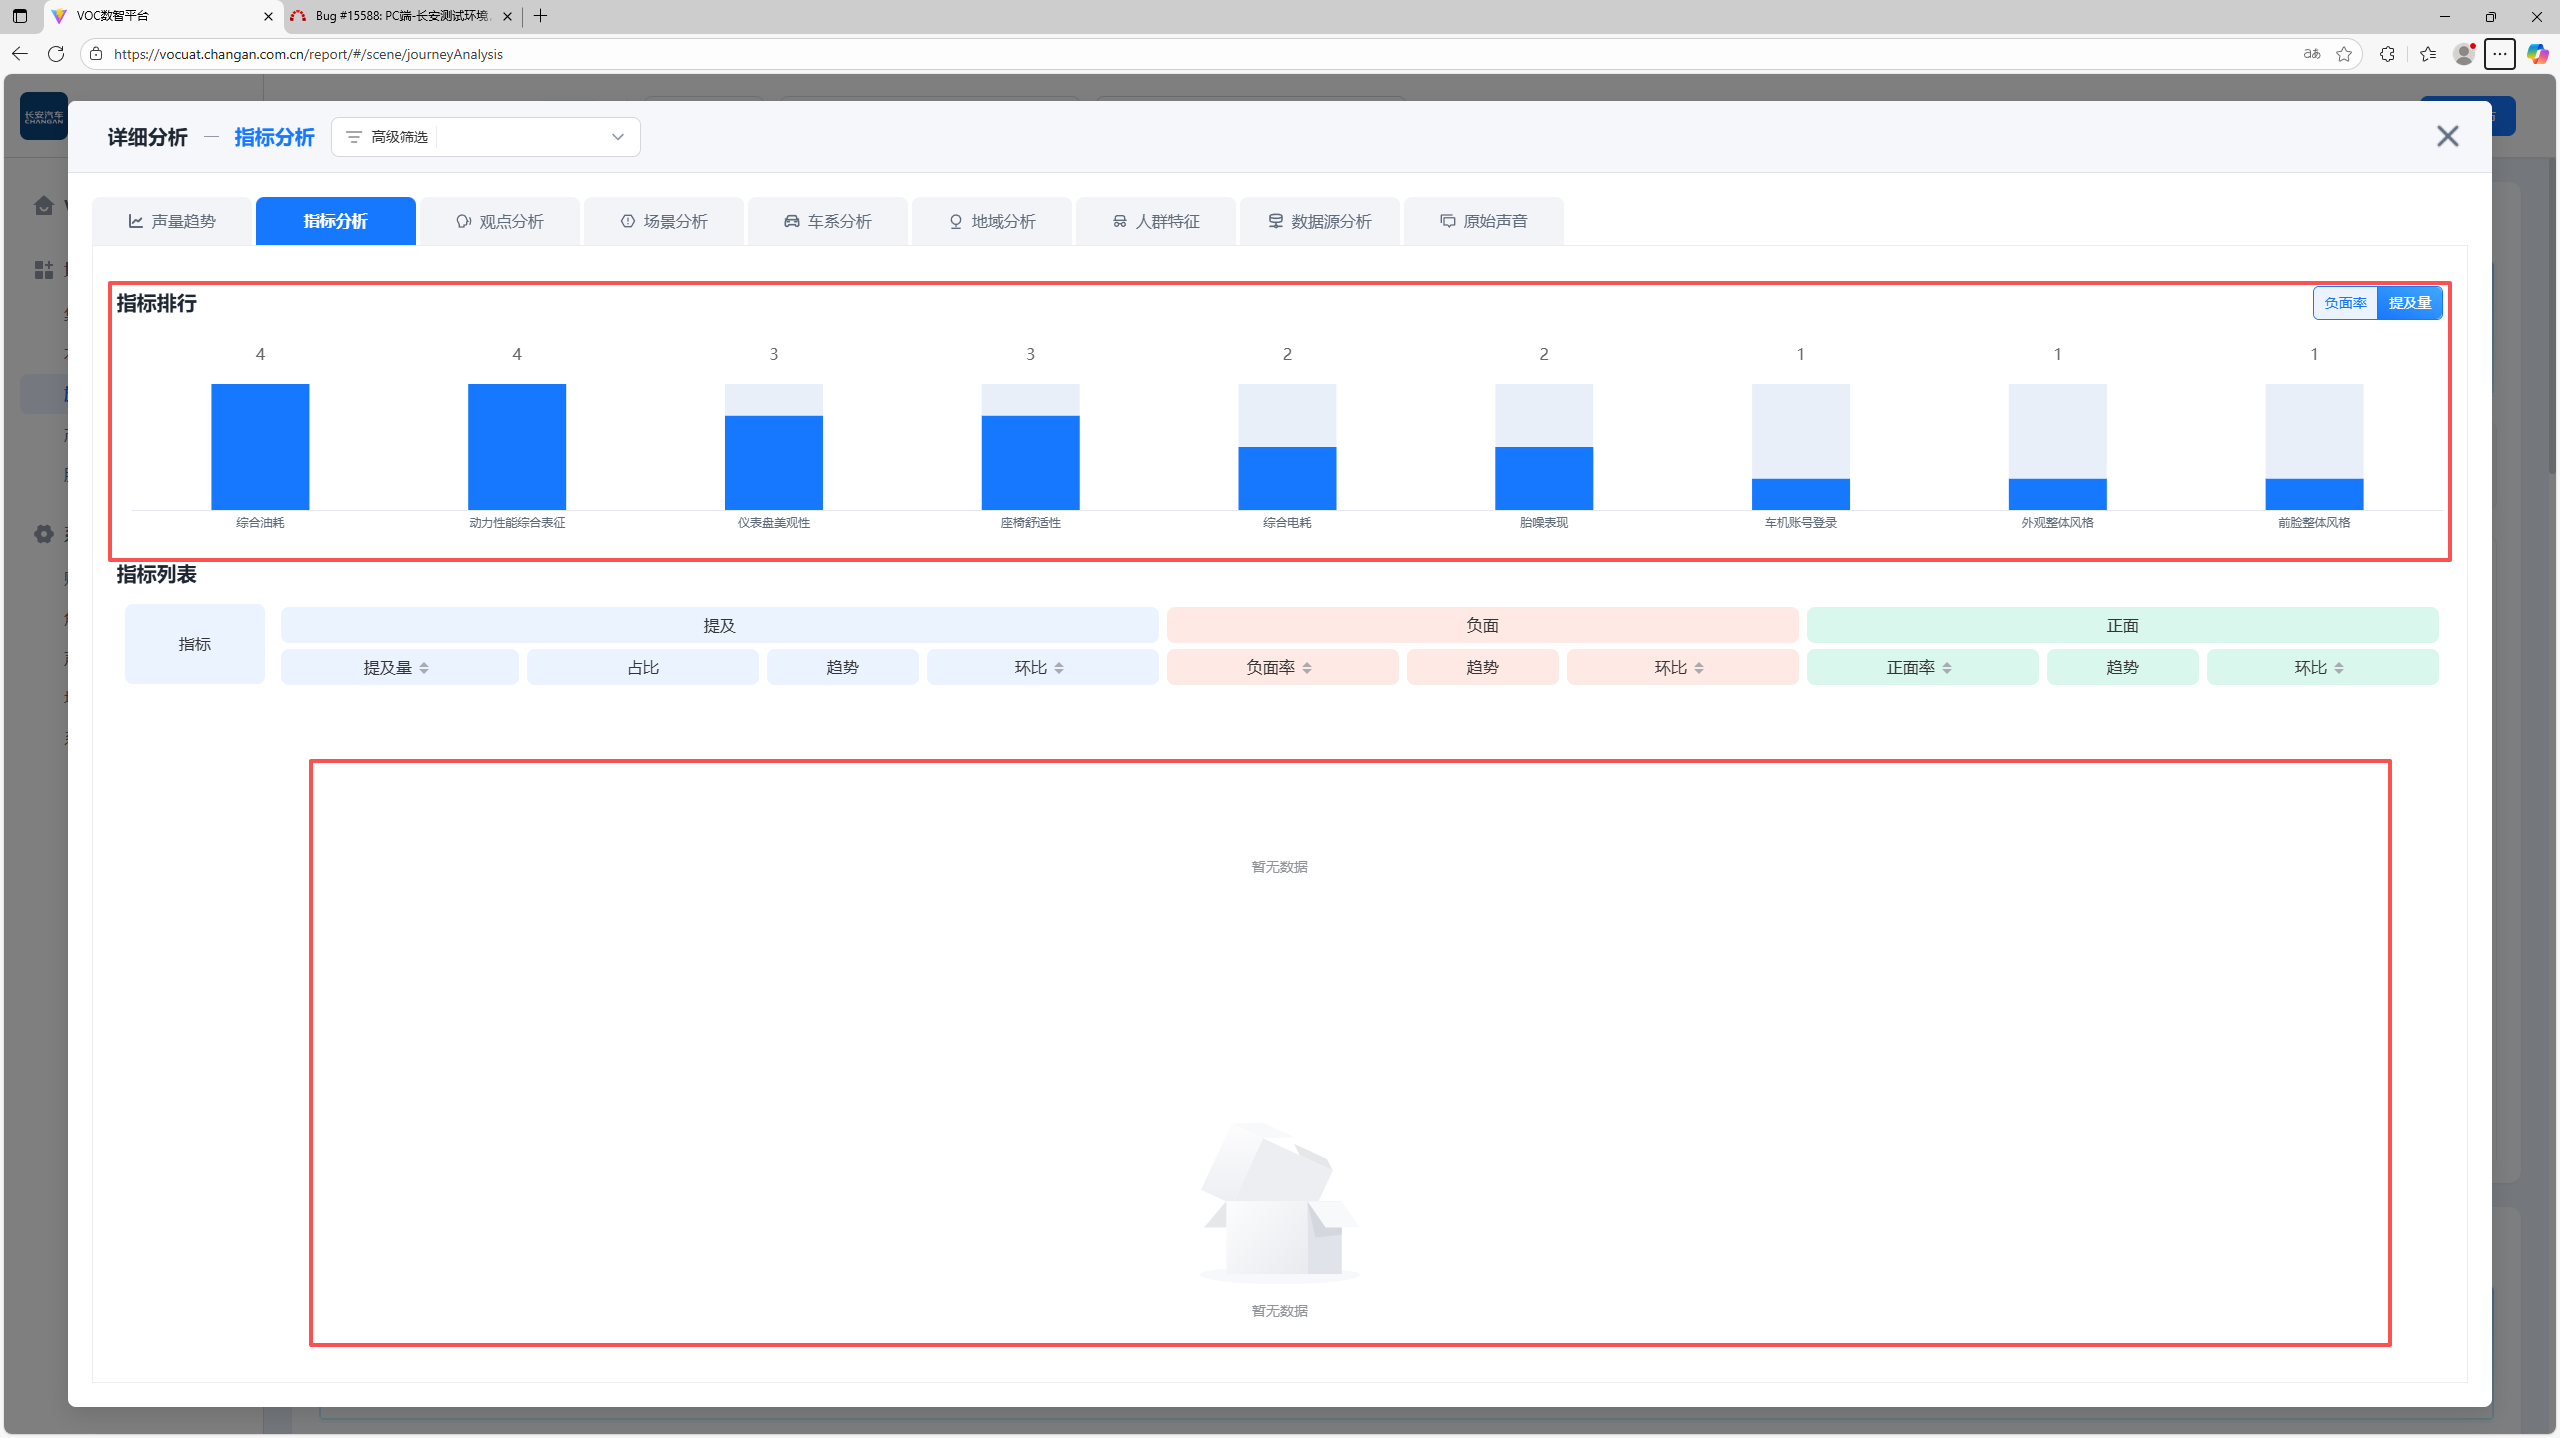Image resolution: width=2560 pixels, height=1438 pixels.
Task: Switch ranking to 提及量
Action: [x=2409, y=303]
